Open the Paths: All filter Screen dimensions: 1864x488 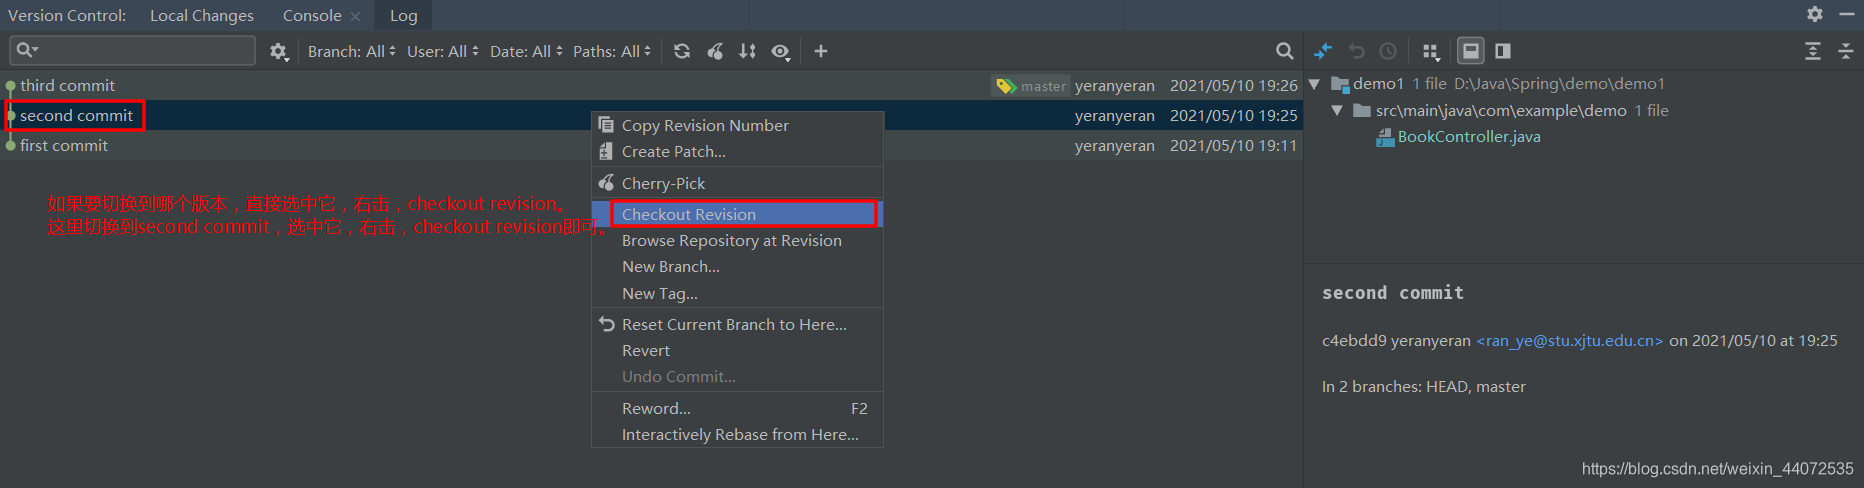[611, 51]
